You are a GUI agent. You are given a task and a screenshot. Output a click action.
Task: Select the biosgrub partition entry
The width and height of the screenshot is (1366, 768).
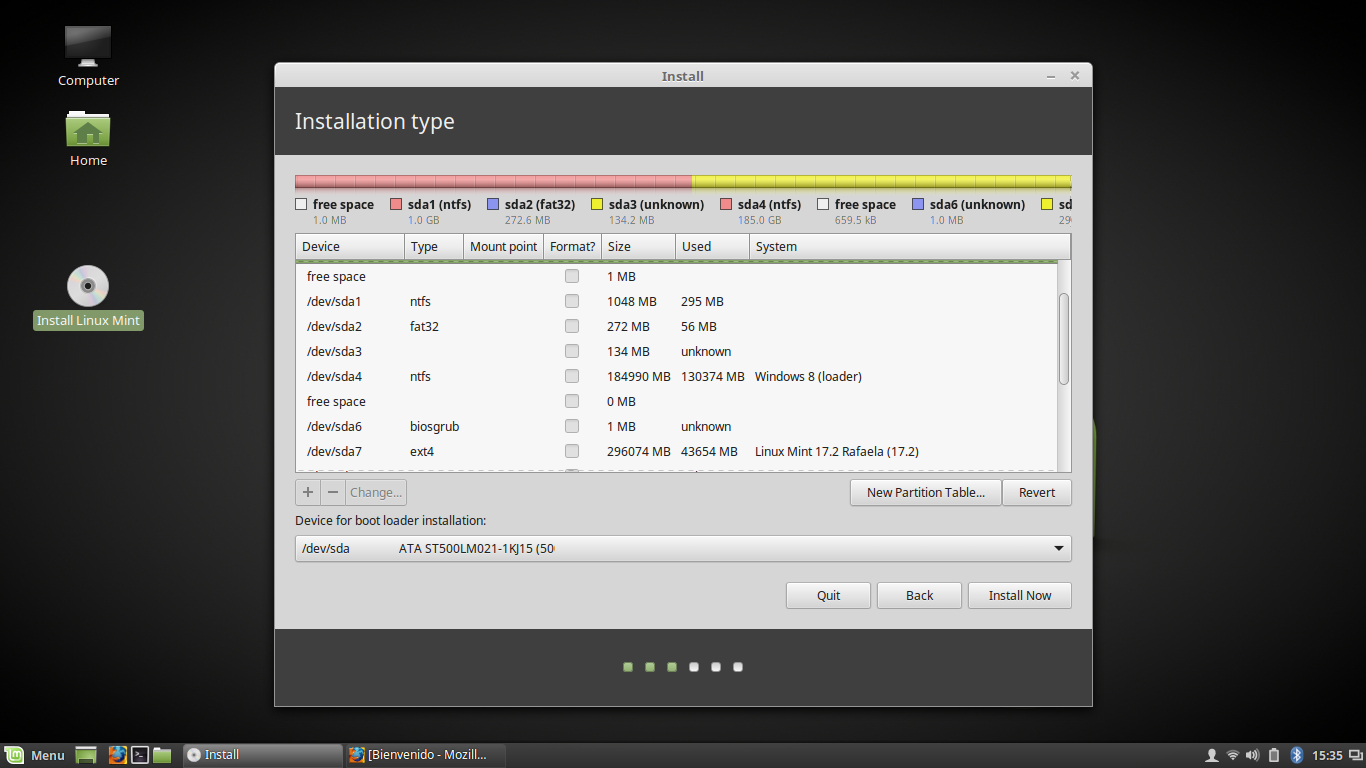676,426
